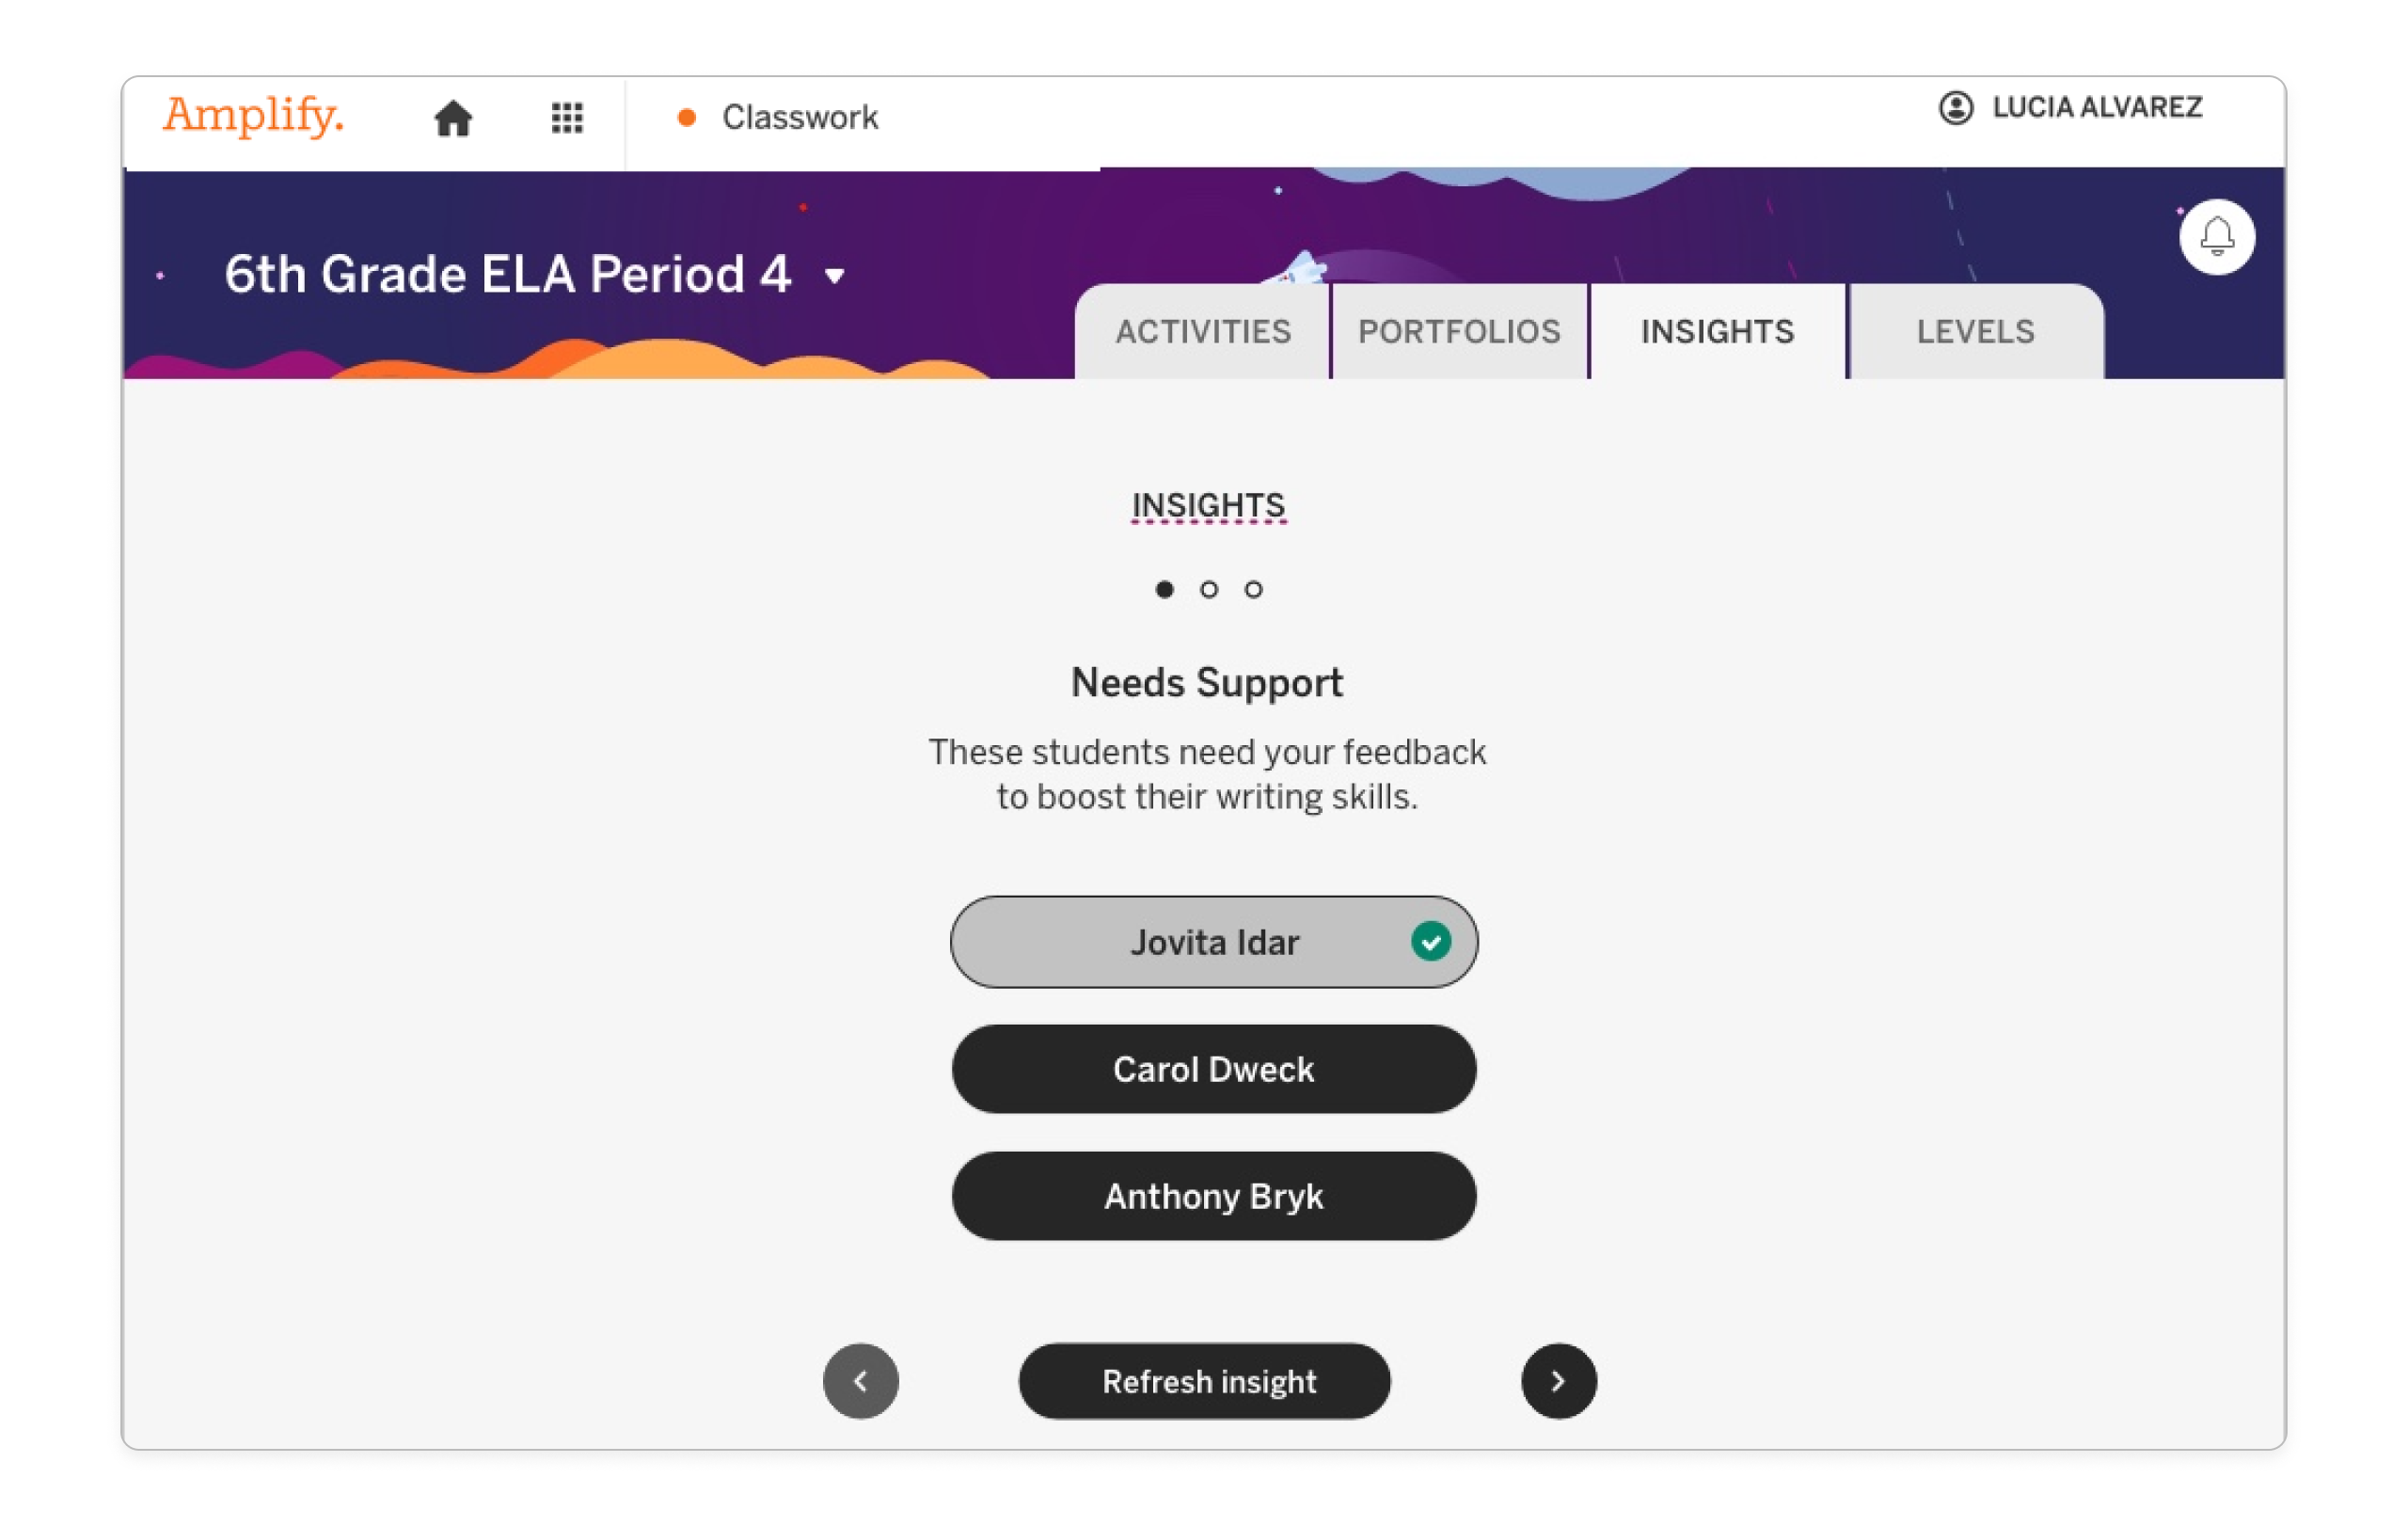Image resolution: width=2408 pixels, height=1526 pixels.
Task: Click the Amplify logo
Action: click(x=254, y=117)
